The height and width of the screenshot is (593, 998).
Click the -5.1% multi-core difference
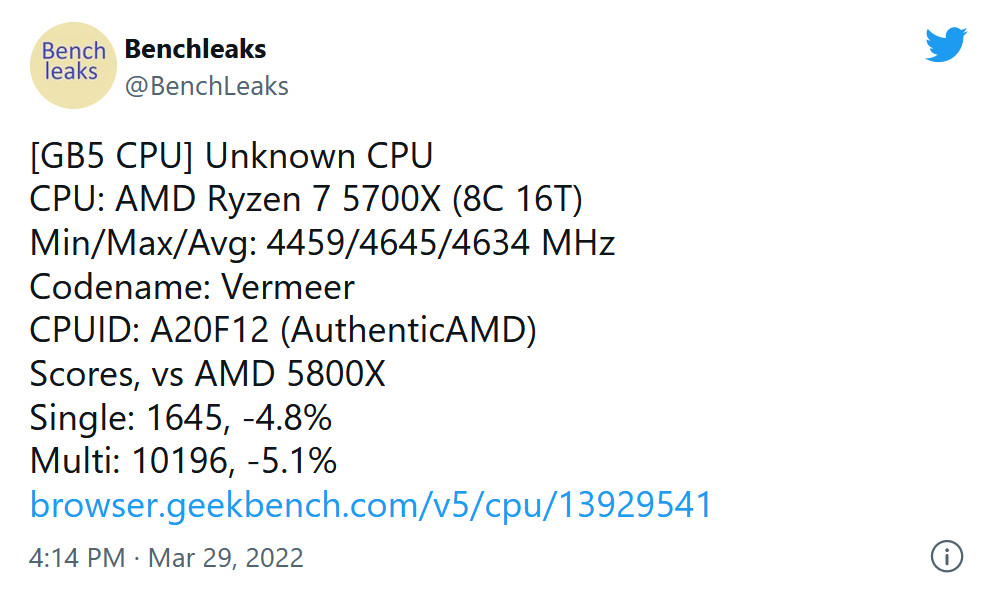[x=291, y=461]
